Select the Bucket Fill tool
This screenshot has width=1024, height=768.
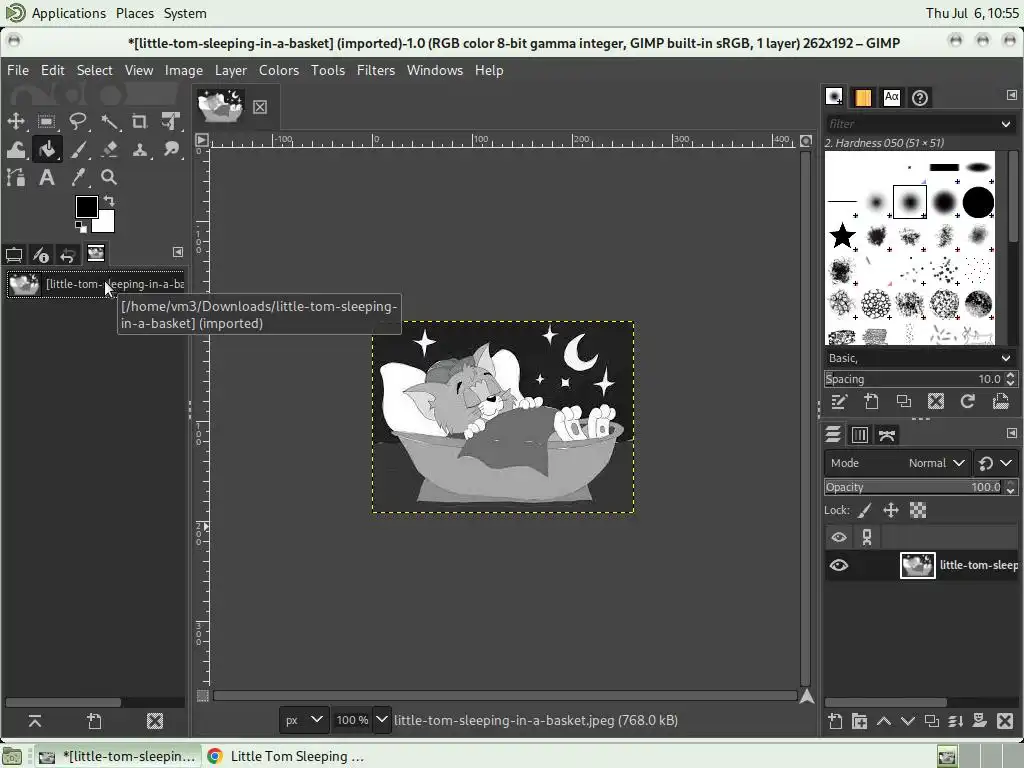(x=46, y=150)
